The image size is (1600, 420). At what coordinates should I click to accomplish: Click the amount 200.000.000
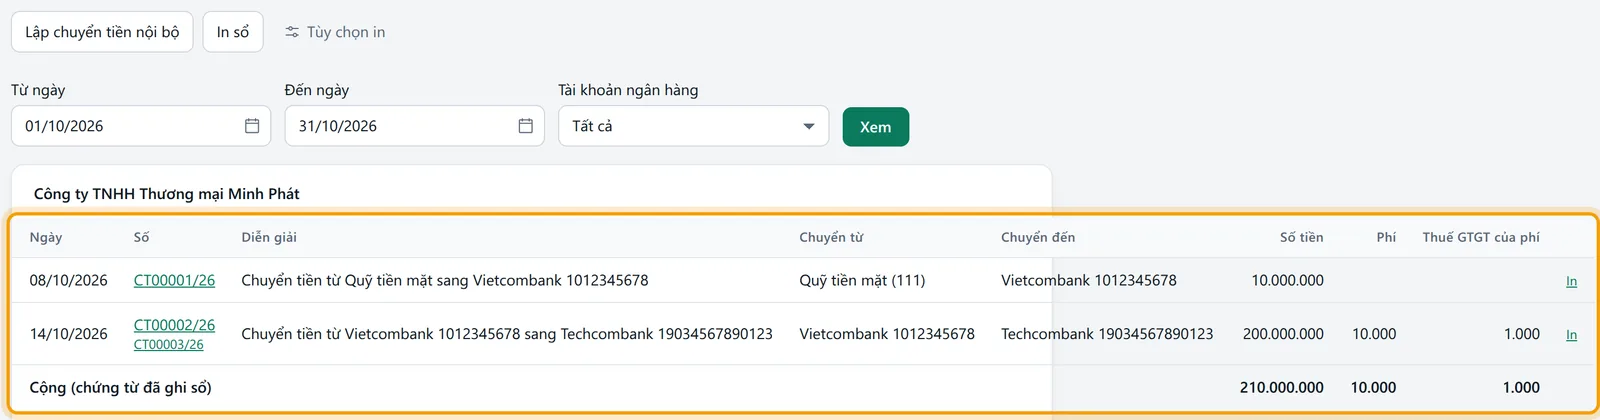[x=1283, y=334]
